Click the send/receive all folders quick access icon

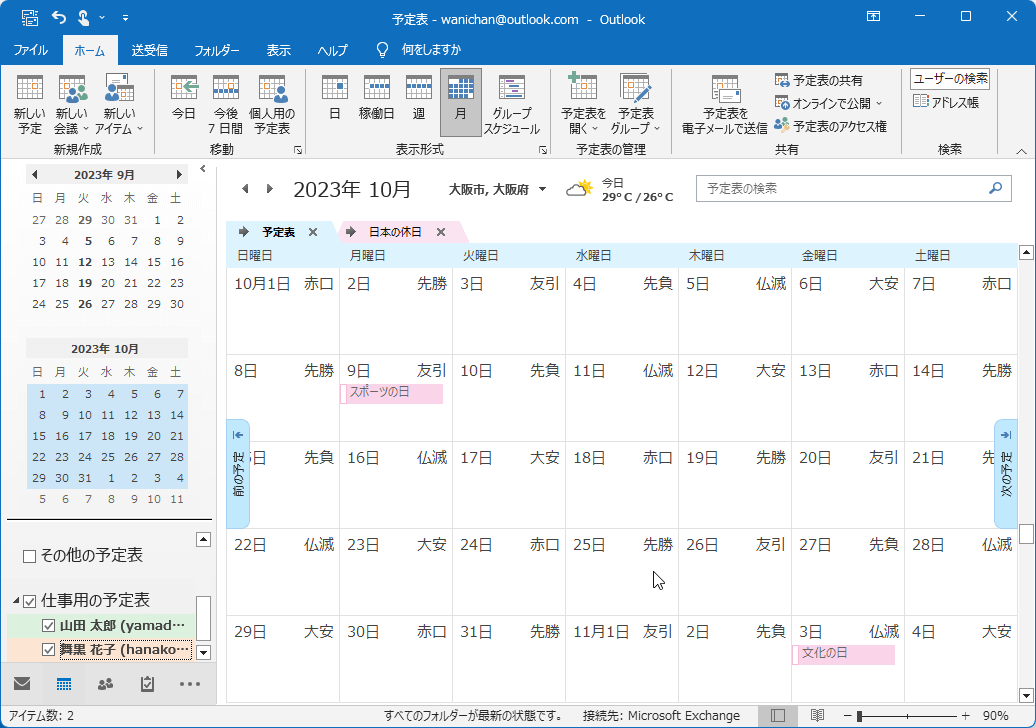30,18
